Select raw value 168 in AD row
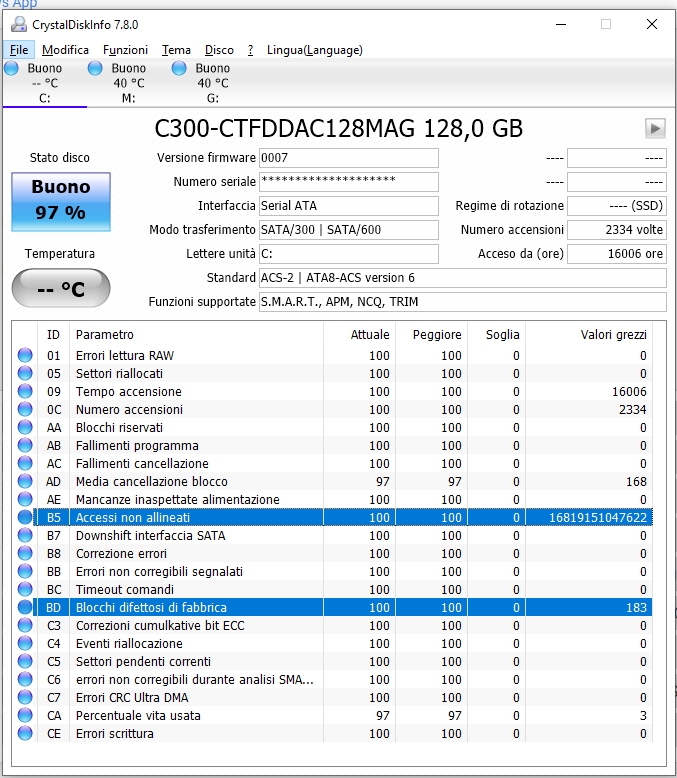This screenshot has height=778, width=677. click(x=636, y=481)
